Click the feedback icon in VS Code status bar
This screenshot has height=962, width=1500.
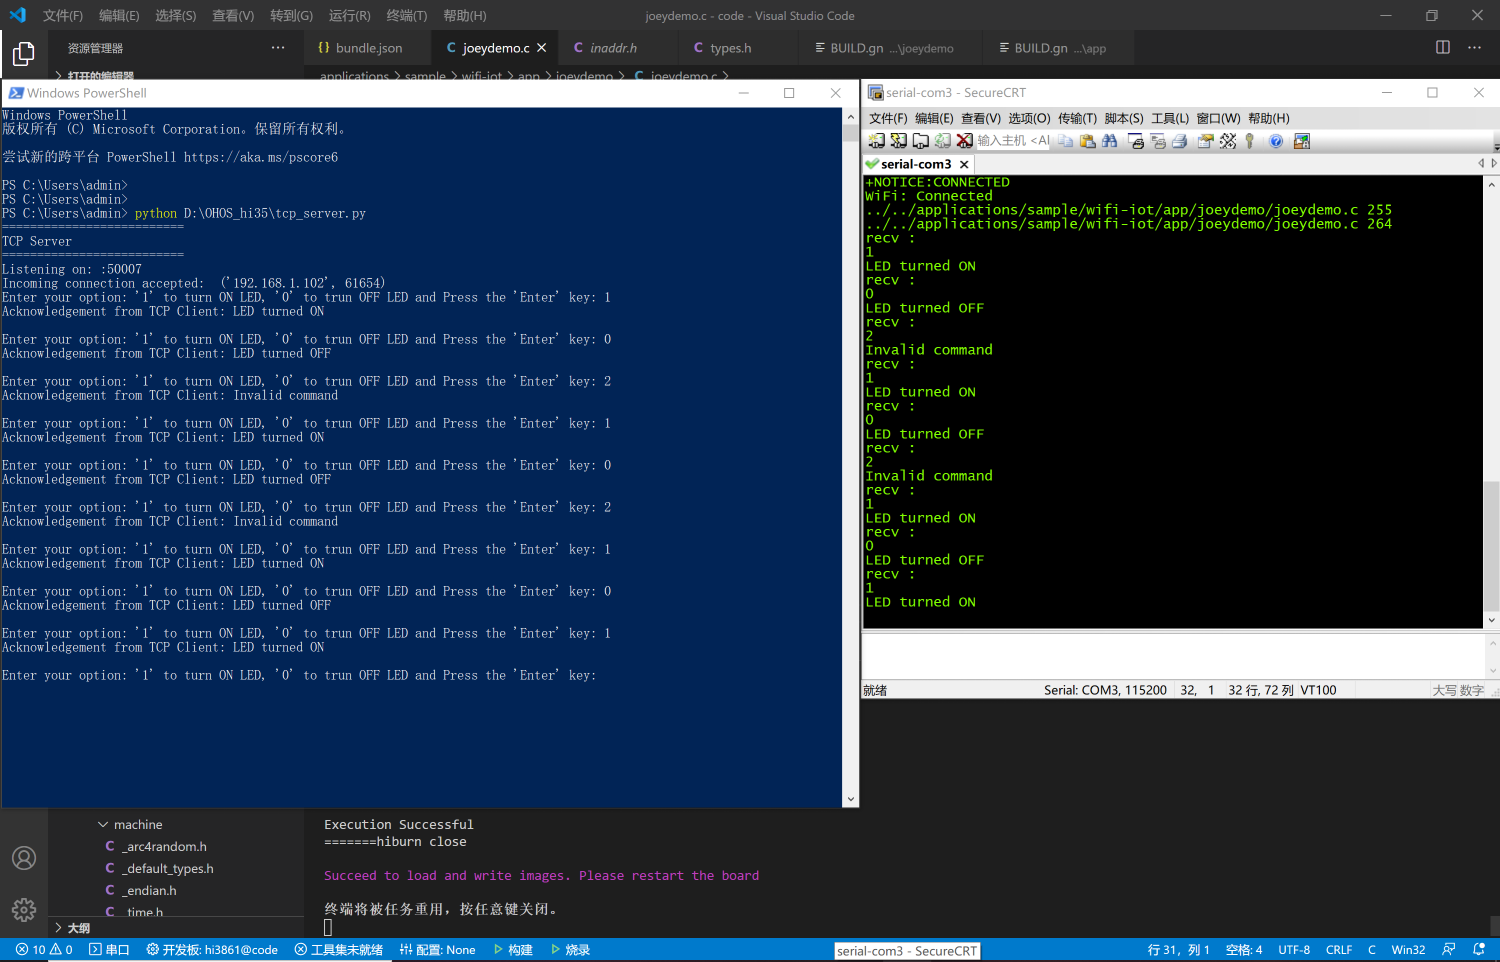click(x=1449, y=949)
